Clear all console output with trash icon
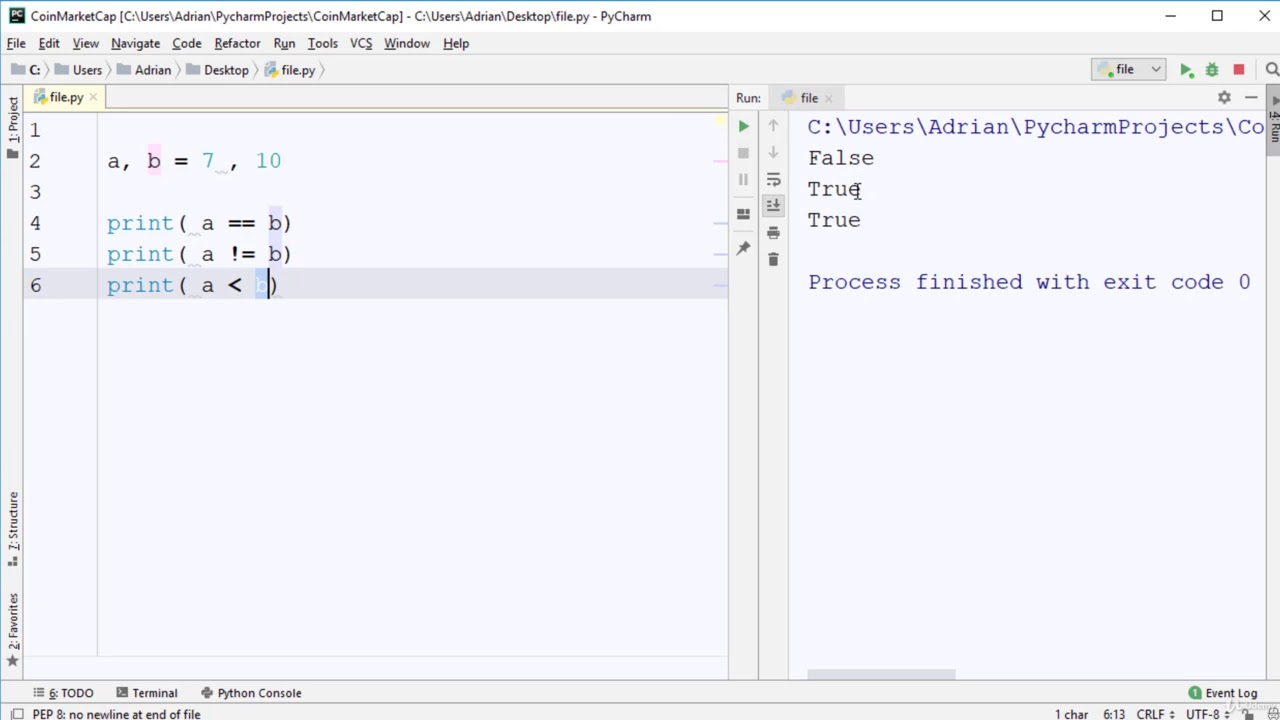Viewport: 1280px width, 720px height. [773, 260]
